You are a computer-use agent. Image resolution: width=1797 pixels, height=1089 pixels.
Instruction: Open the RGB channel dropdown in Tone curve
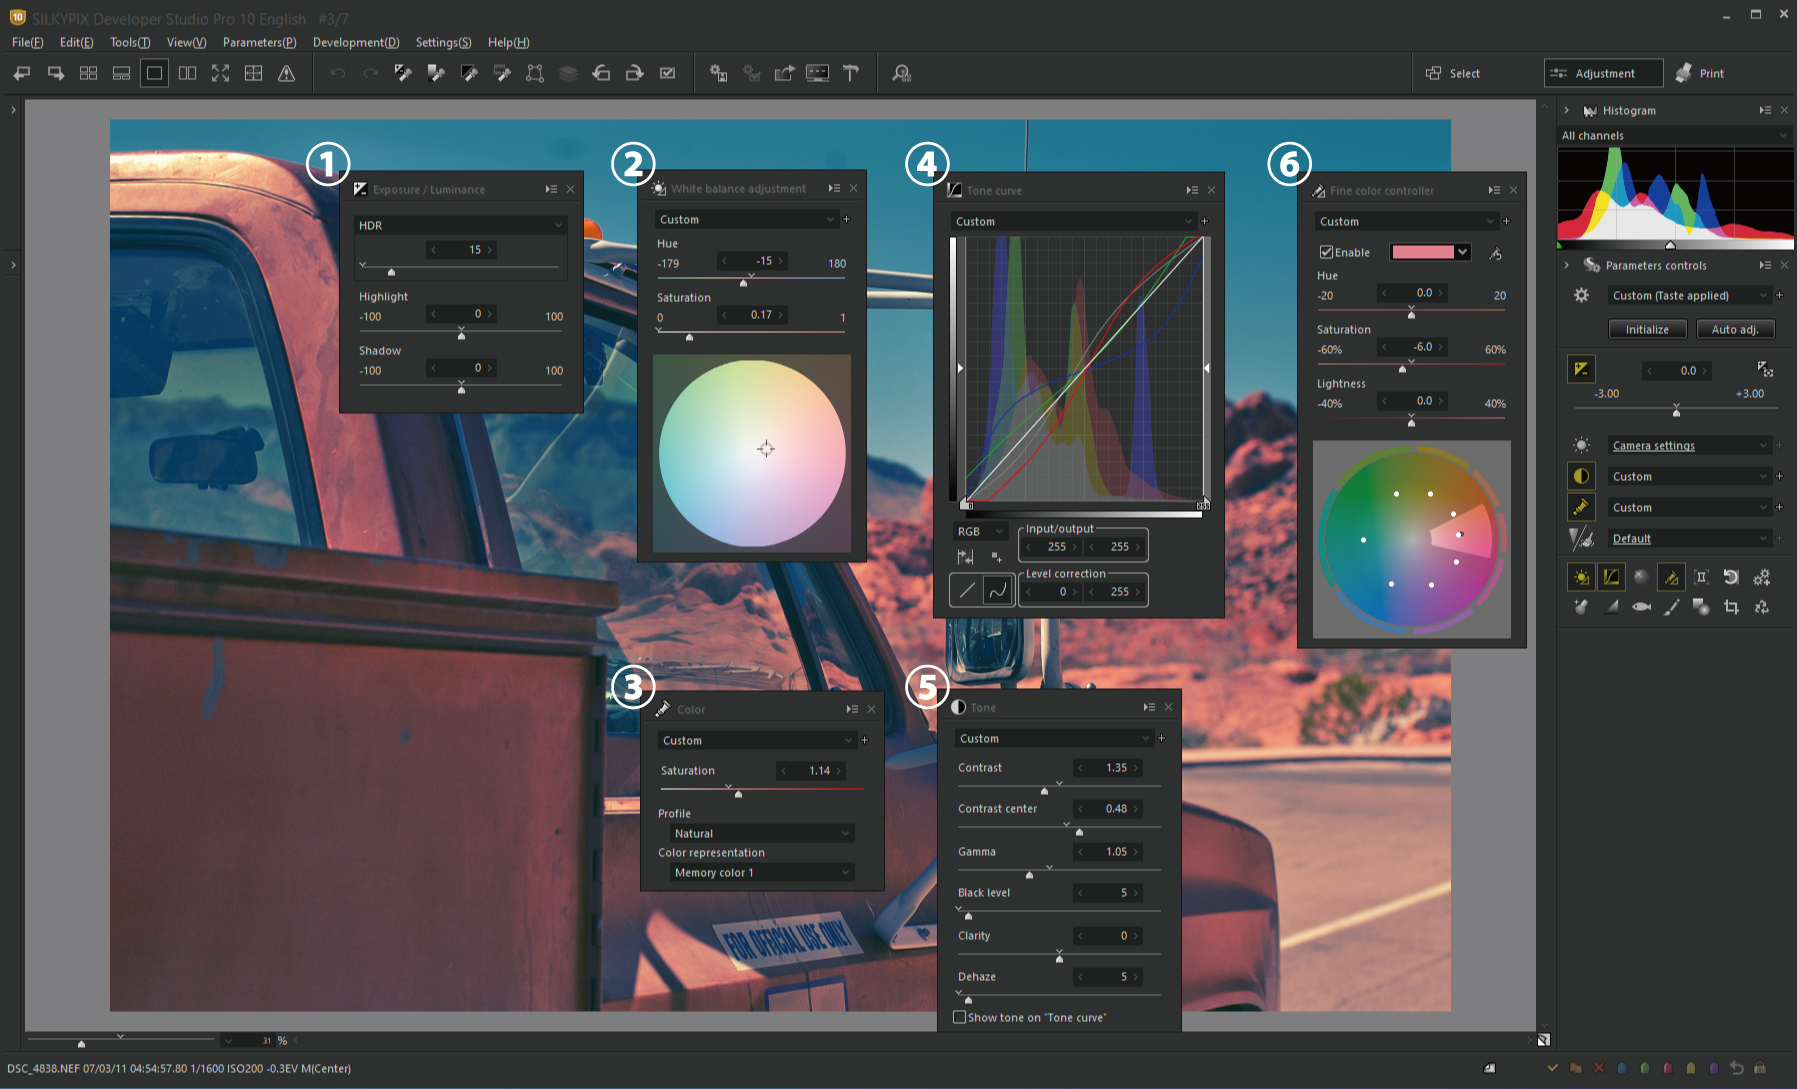[980, 531]
